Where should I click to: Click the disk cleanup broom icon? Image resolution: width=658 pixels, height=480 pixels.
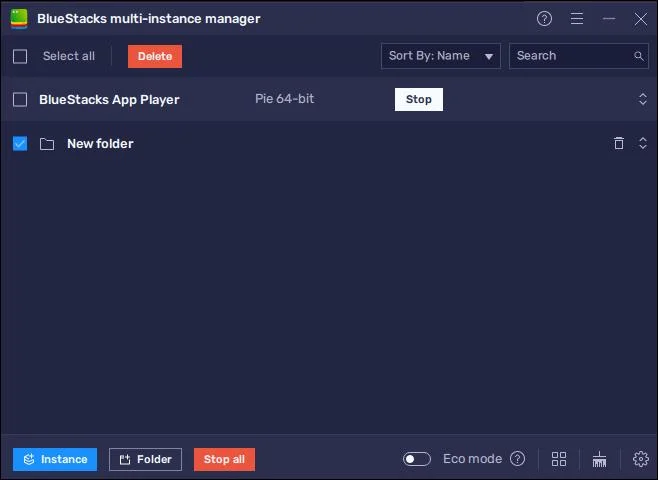[x=599, y=459]
